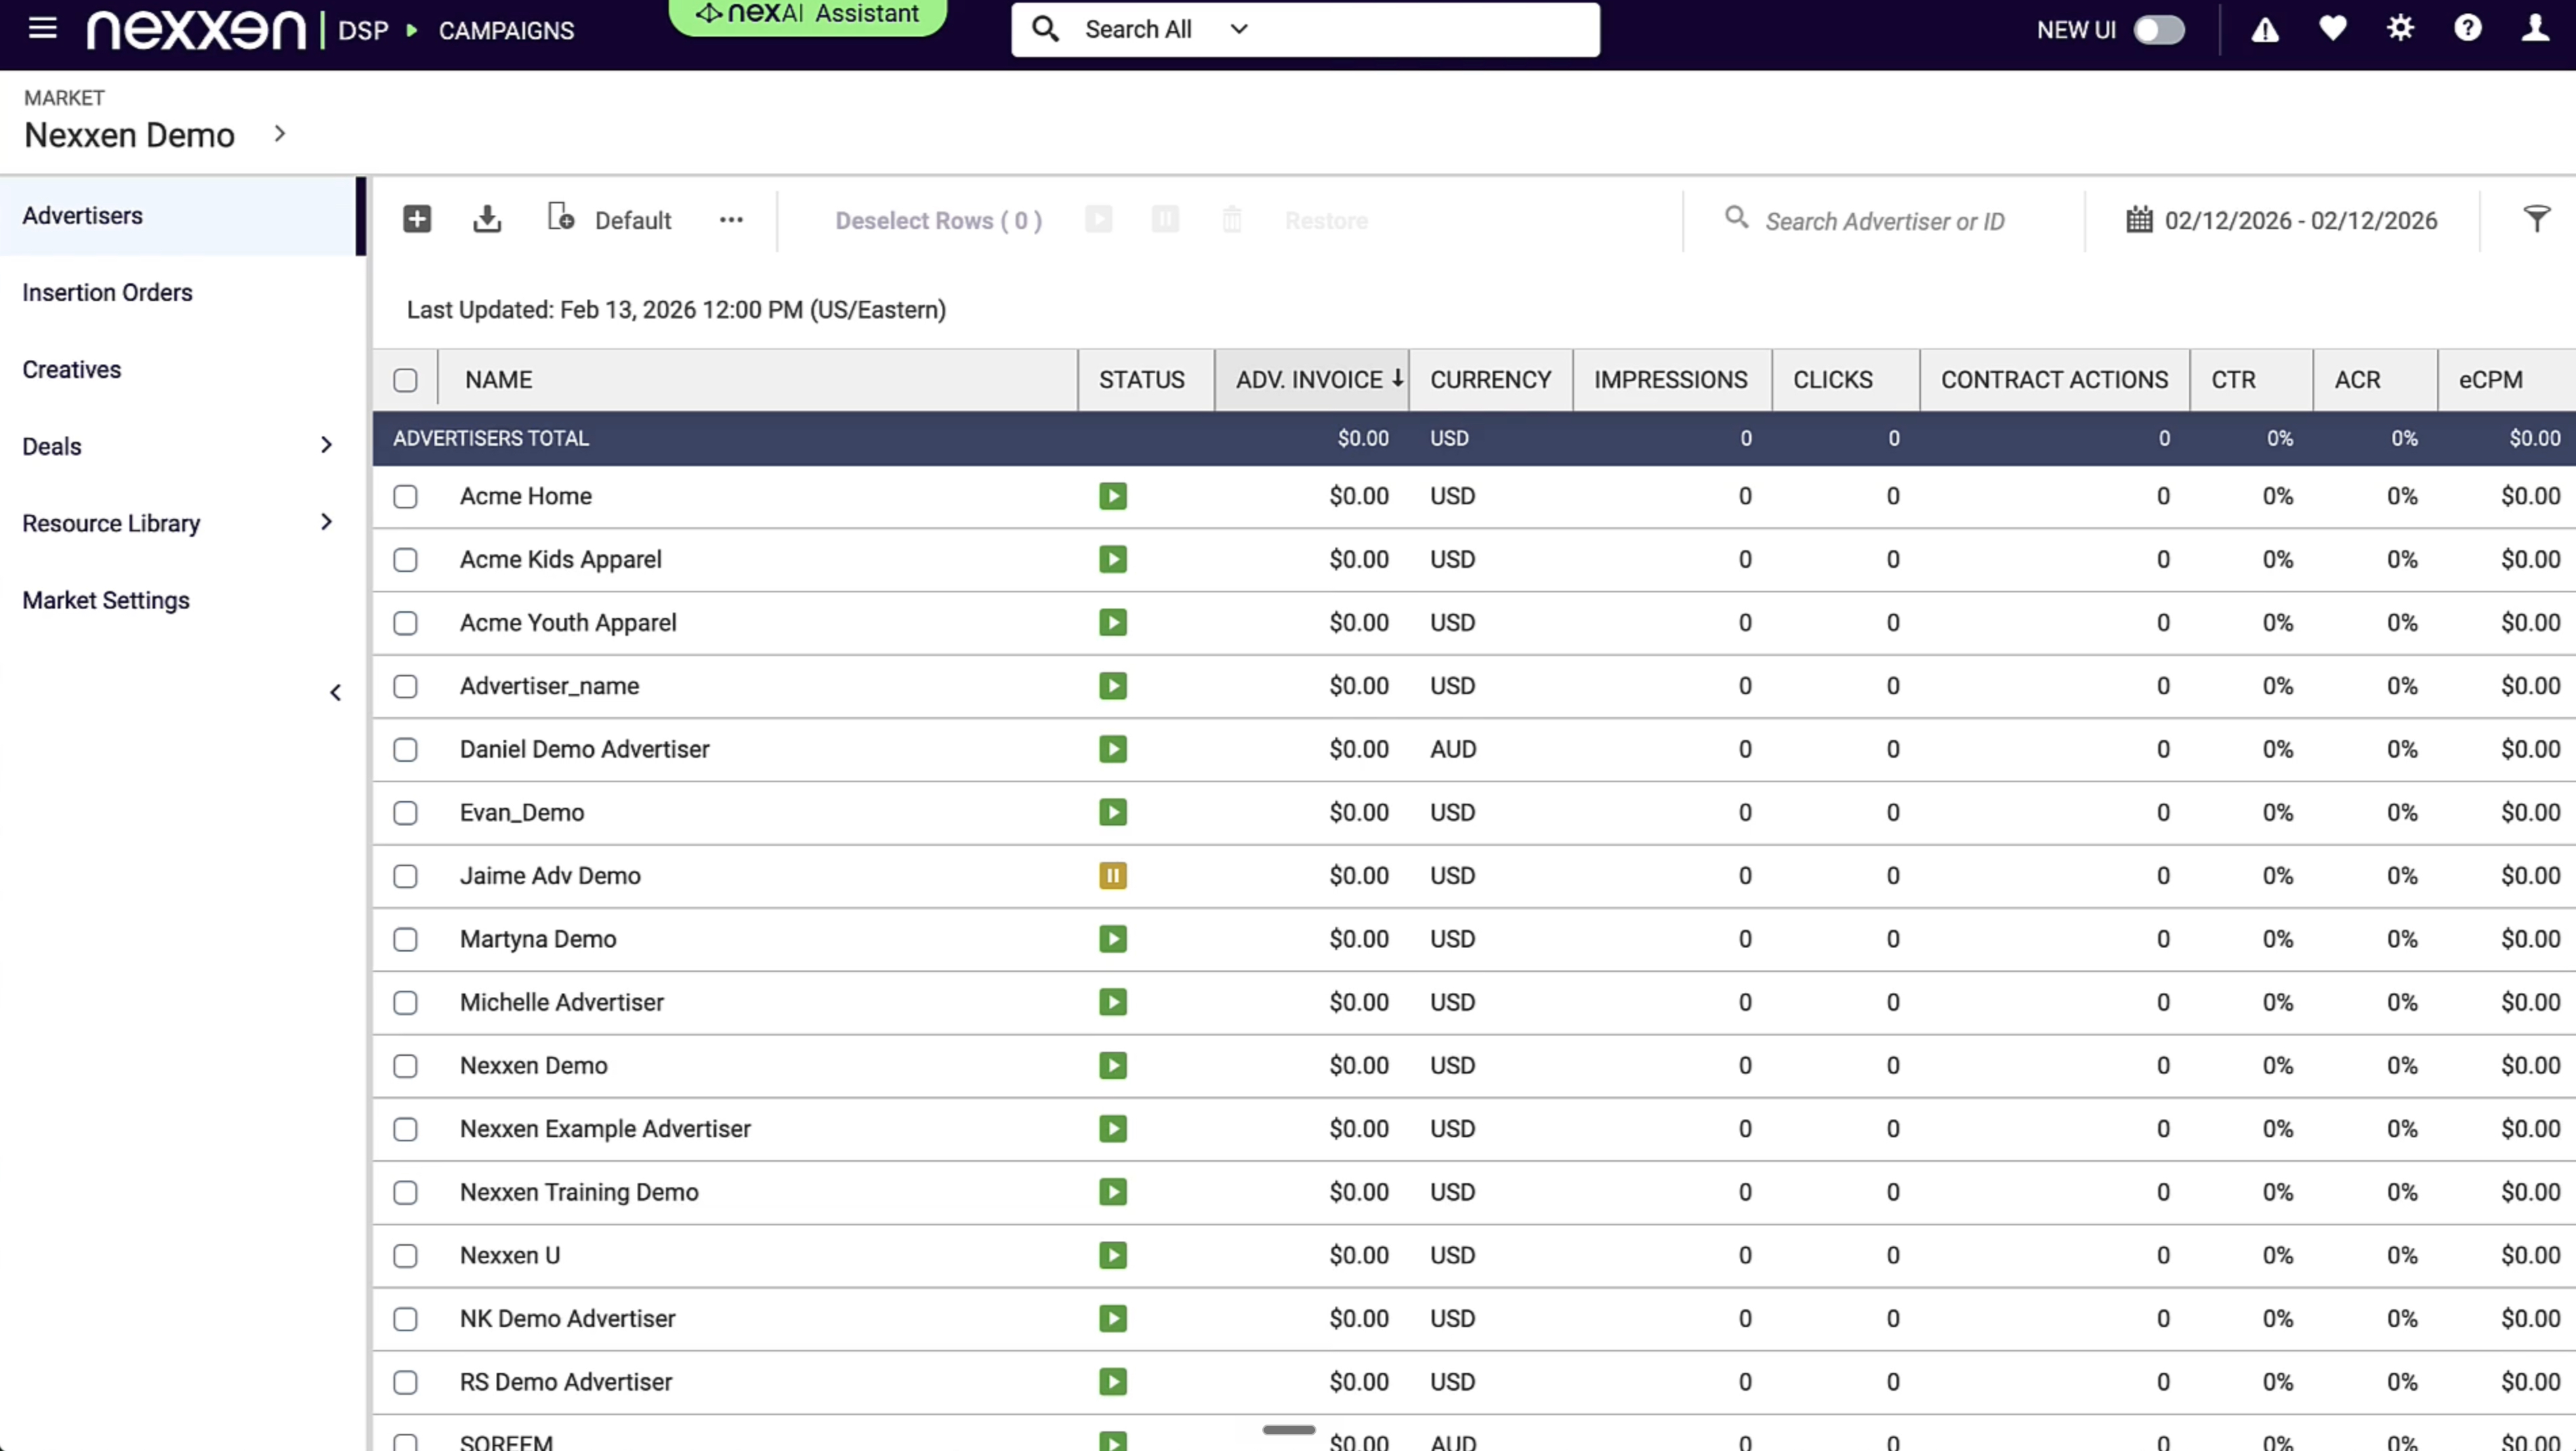Open the Acme Youth Apparel advertiser
Screen dimensions: 2576x1451
[568, 623]
